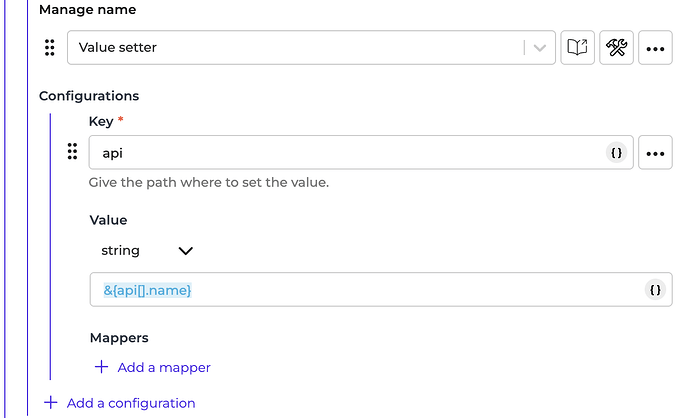This screenshot has width=690, height=418.
Task: Click the Add a configuration link
Action: 131,403
